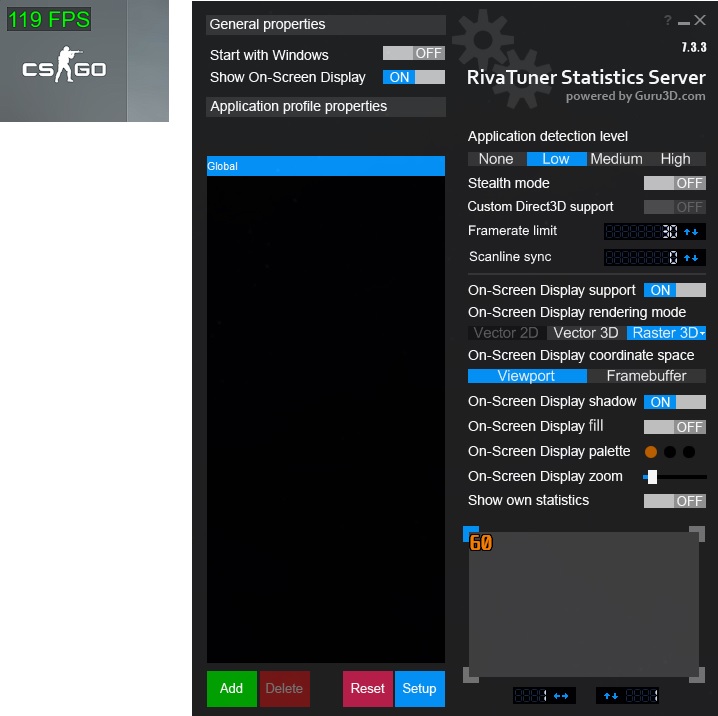The image size is (718, 716).
Task: Close the RivaTuner Statistics Server window
Action: 700,20
